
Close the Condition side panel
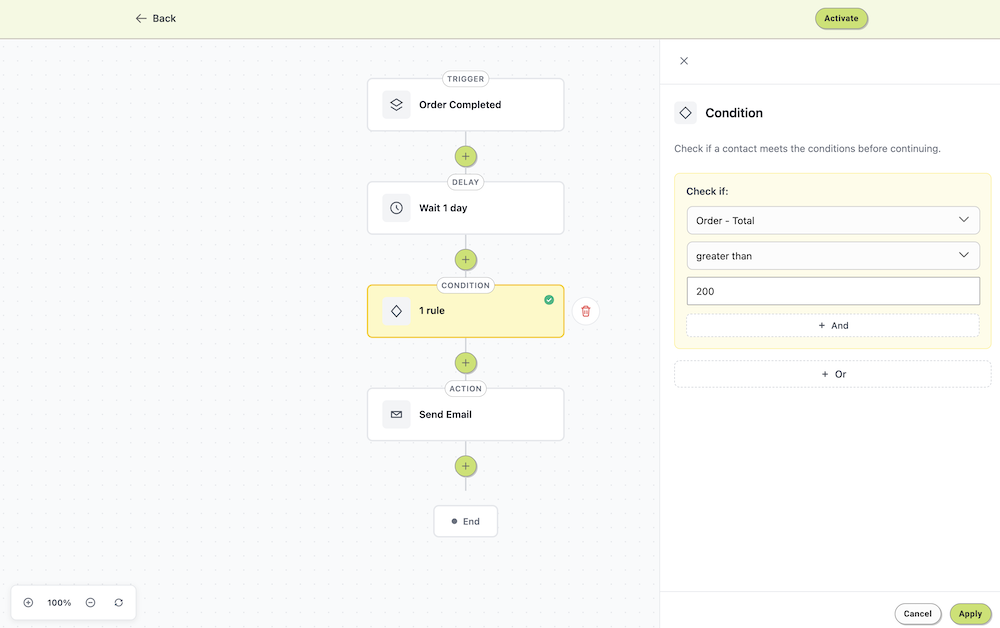tap(684, 61)
